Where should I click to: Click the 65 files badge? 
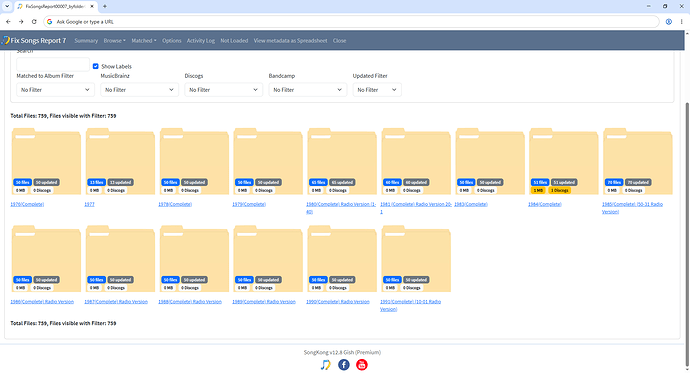coord(318,182)
